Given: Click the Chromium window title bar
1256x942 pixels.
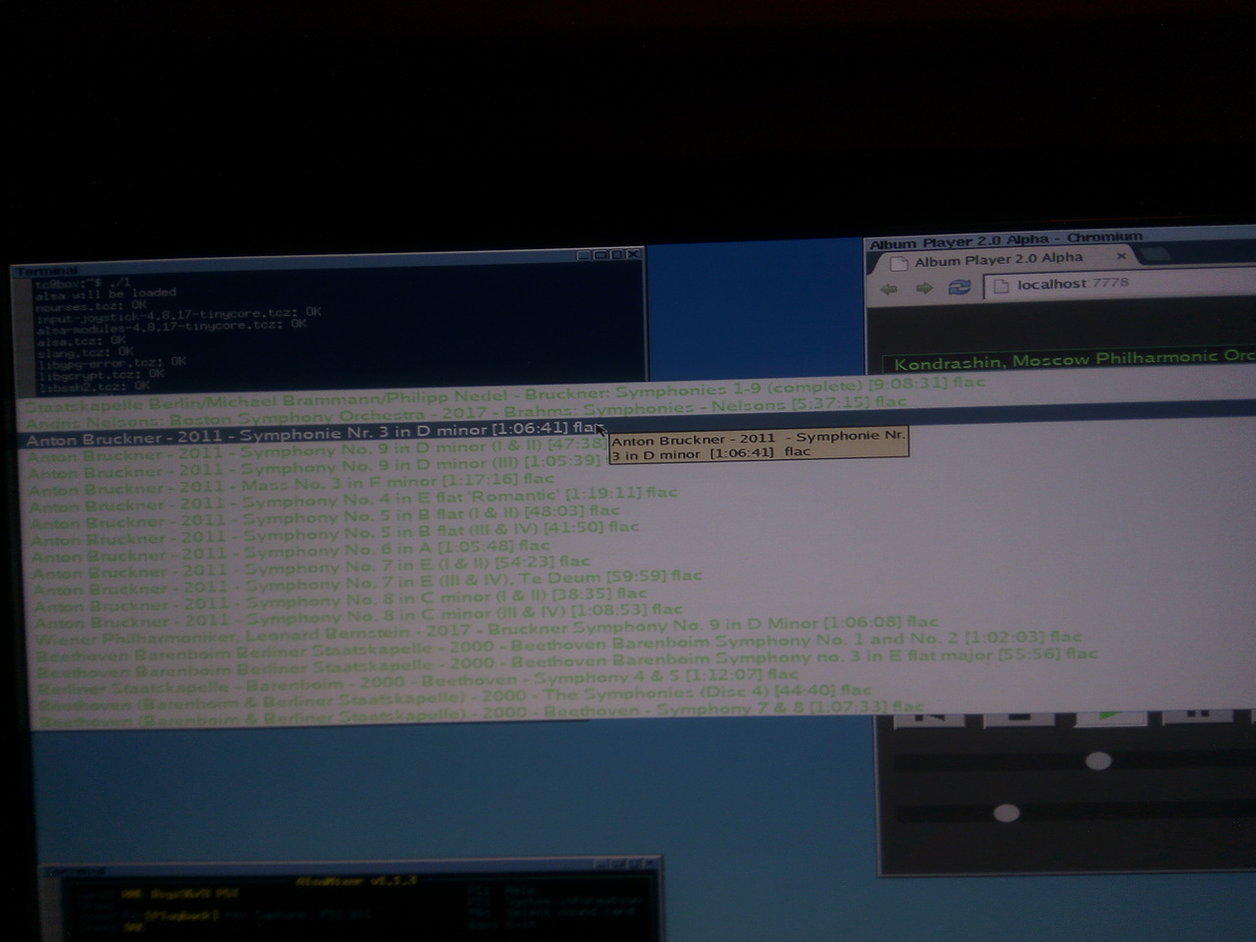Looking at the screenshot, I should coord(1060,238).
